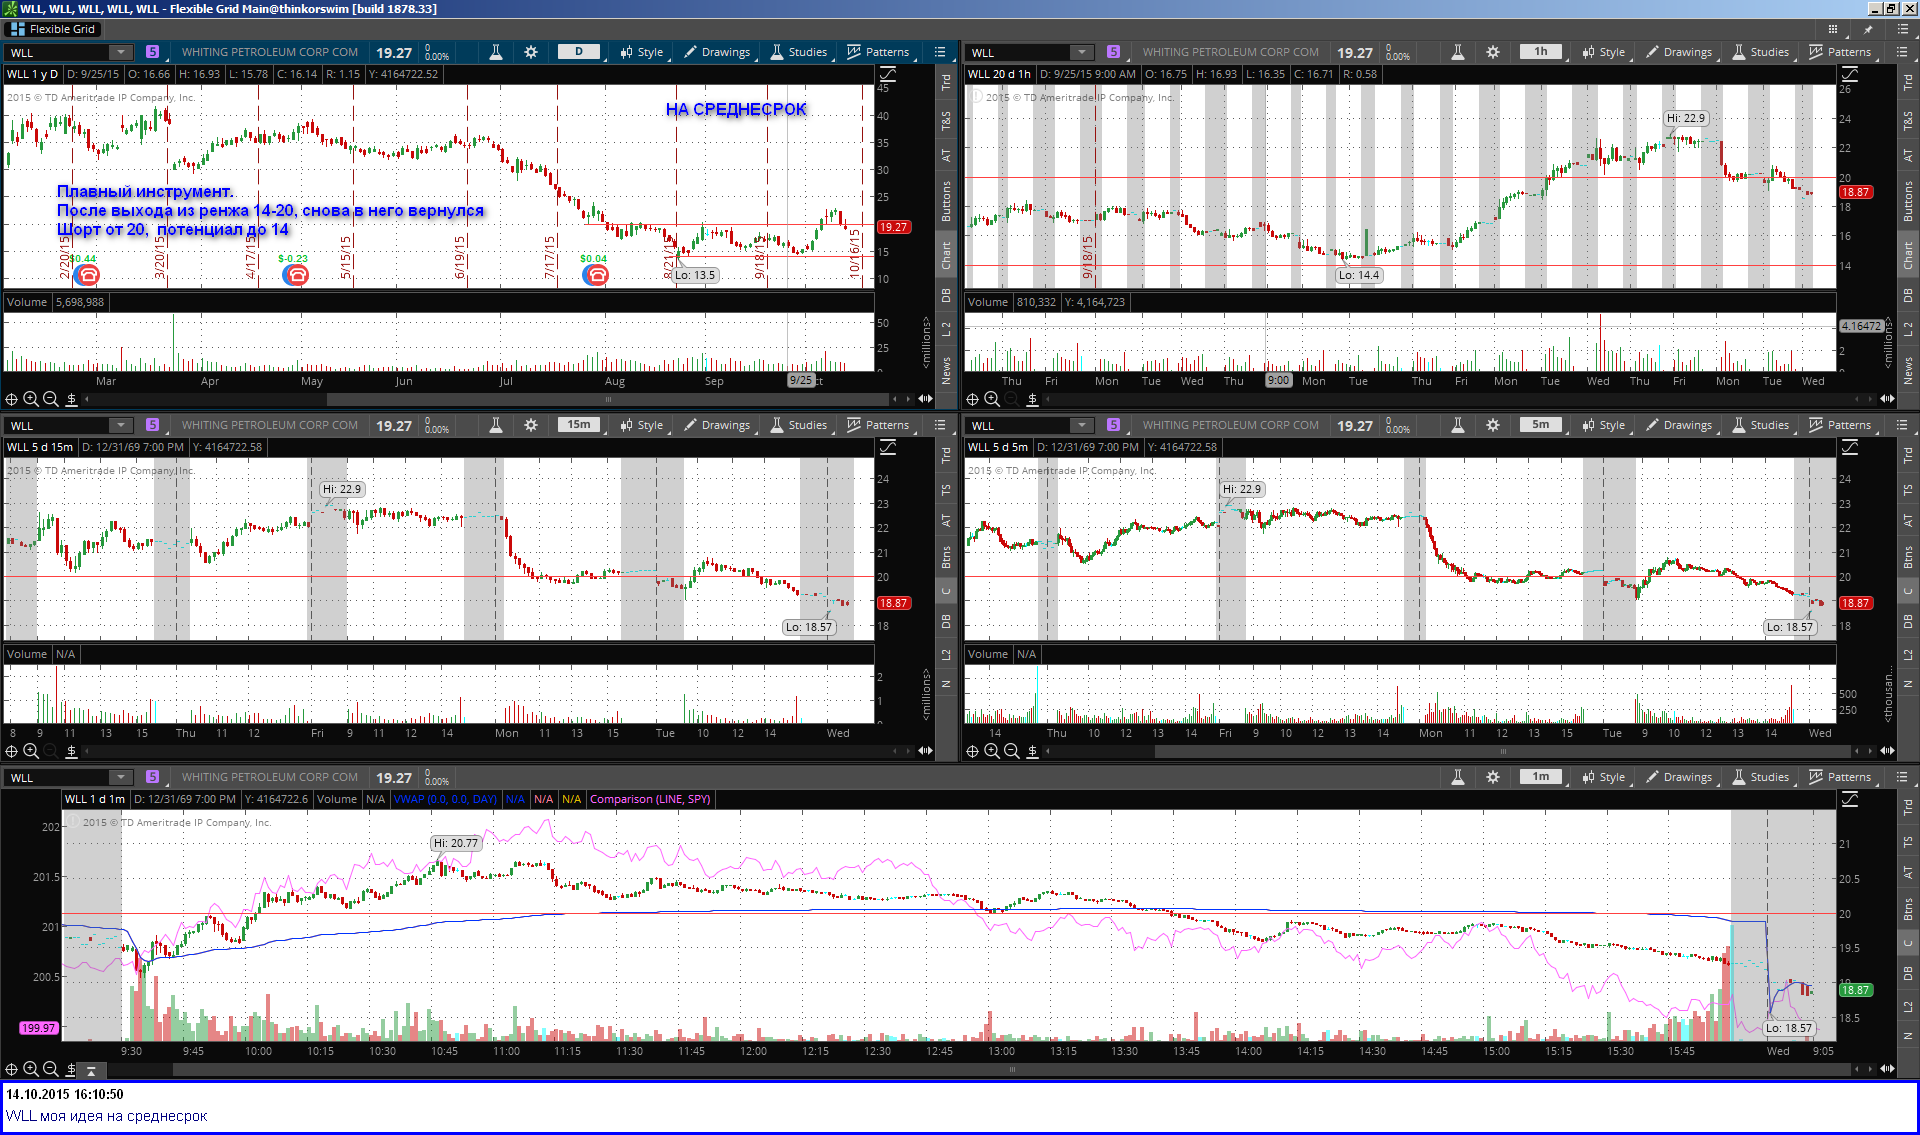Viewport: 1920px width, 1135px height.
Task: Open flask Edit Studies icon in 1m chart
Action: pos(1458,777)
